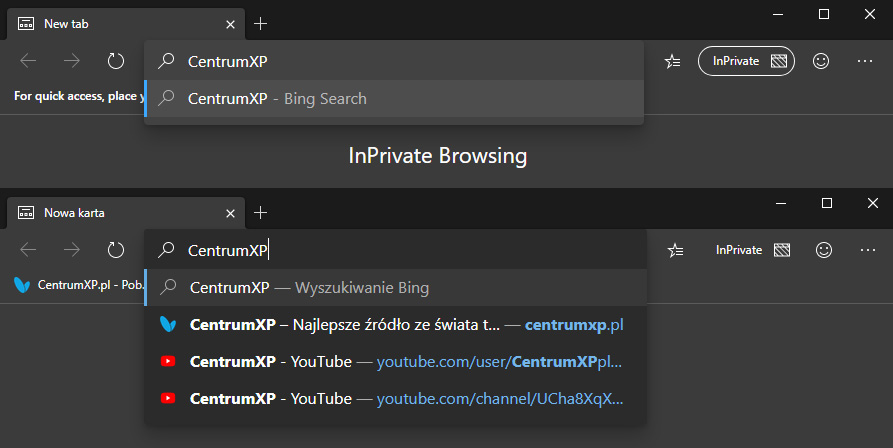Choose CentrumXP - Bing Search suggestion
The height and width of the screenshot is (448, 893).
coord(394,98)
